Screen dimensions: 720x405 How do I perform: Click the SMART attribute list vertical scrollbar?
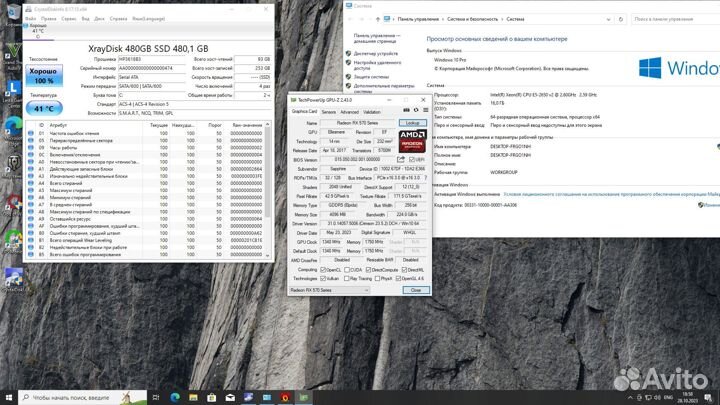click(268, 189)
